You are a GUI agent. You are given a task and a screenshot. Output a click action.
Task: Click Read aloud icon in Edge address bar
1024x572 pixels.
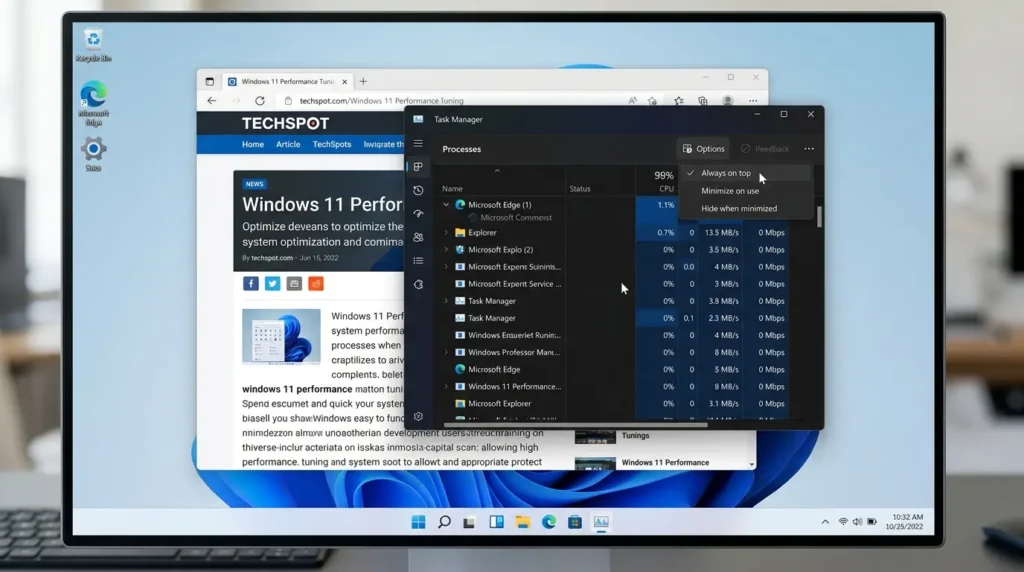[x=632, y=101]
